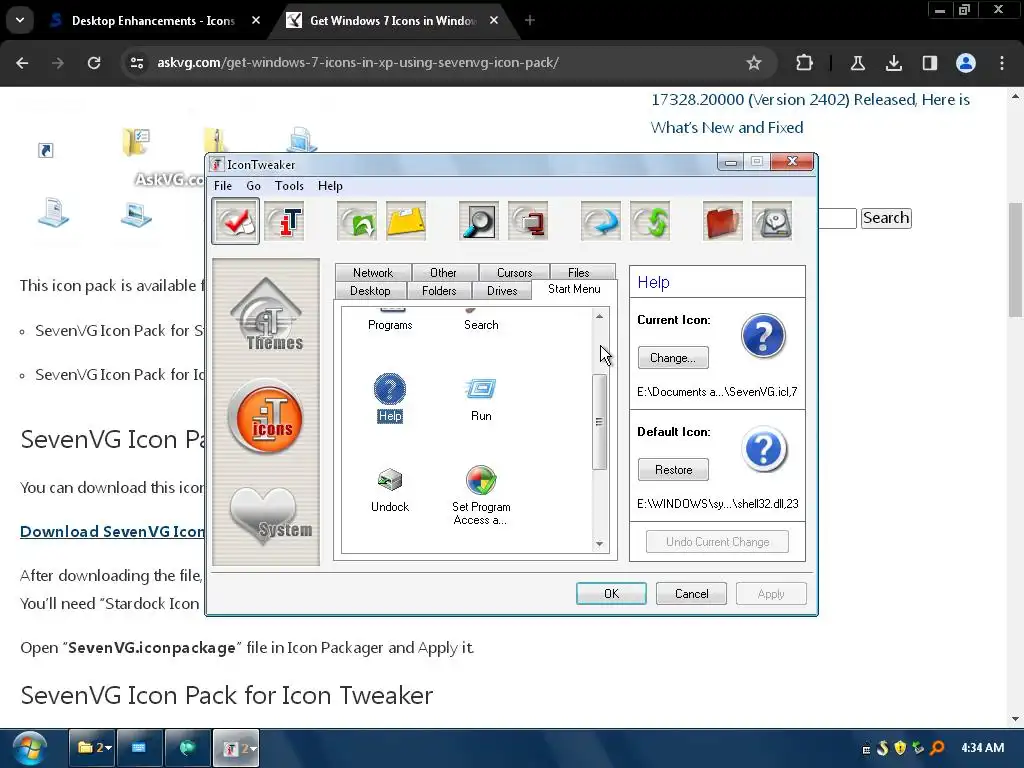The width and height of the screenshot is (1024, 768).
Task: Click the dark red folder toolbar icon
Action: coord(722,222)
